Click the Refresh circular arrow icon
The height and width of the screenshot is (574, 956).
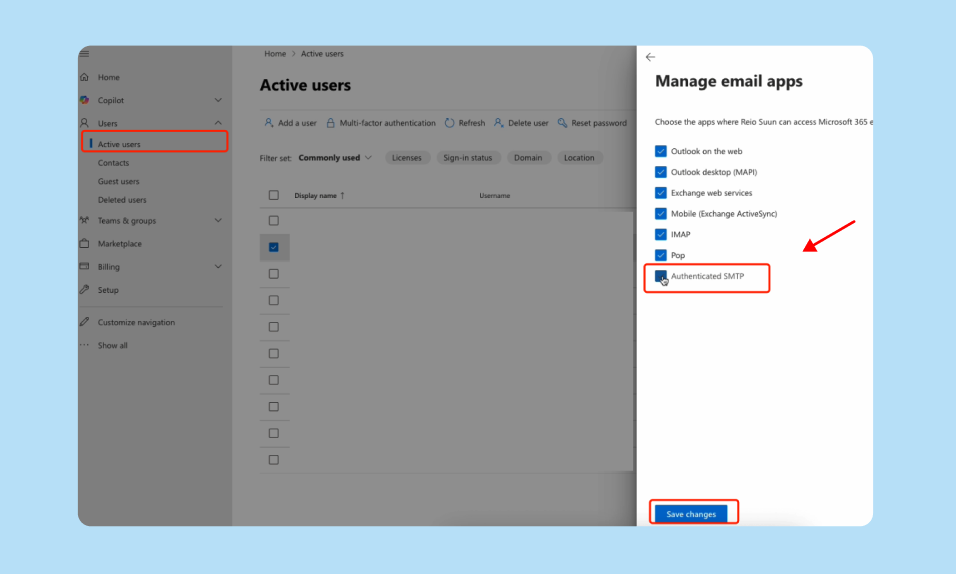(449, 123)
